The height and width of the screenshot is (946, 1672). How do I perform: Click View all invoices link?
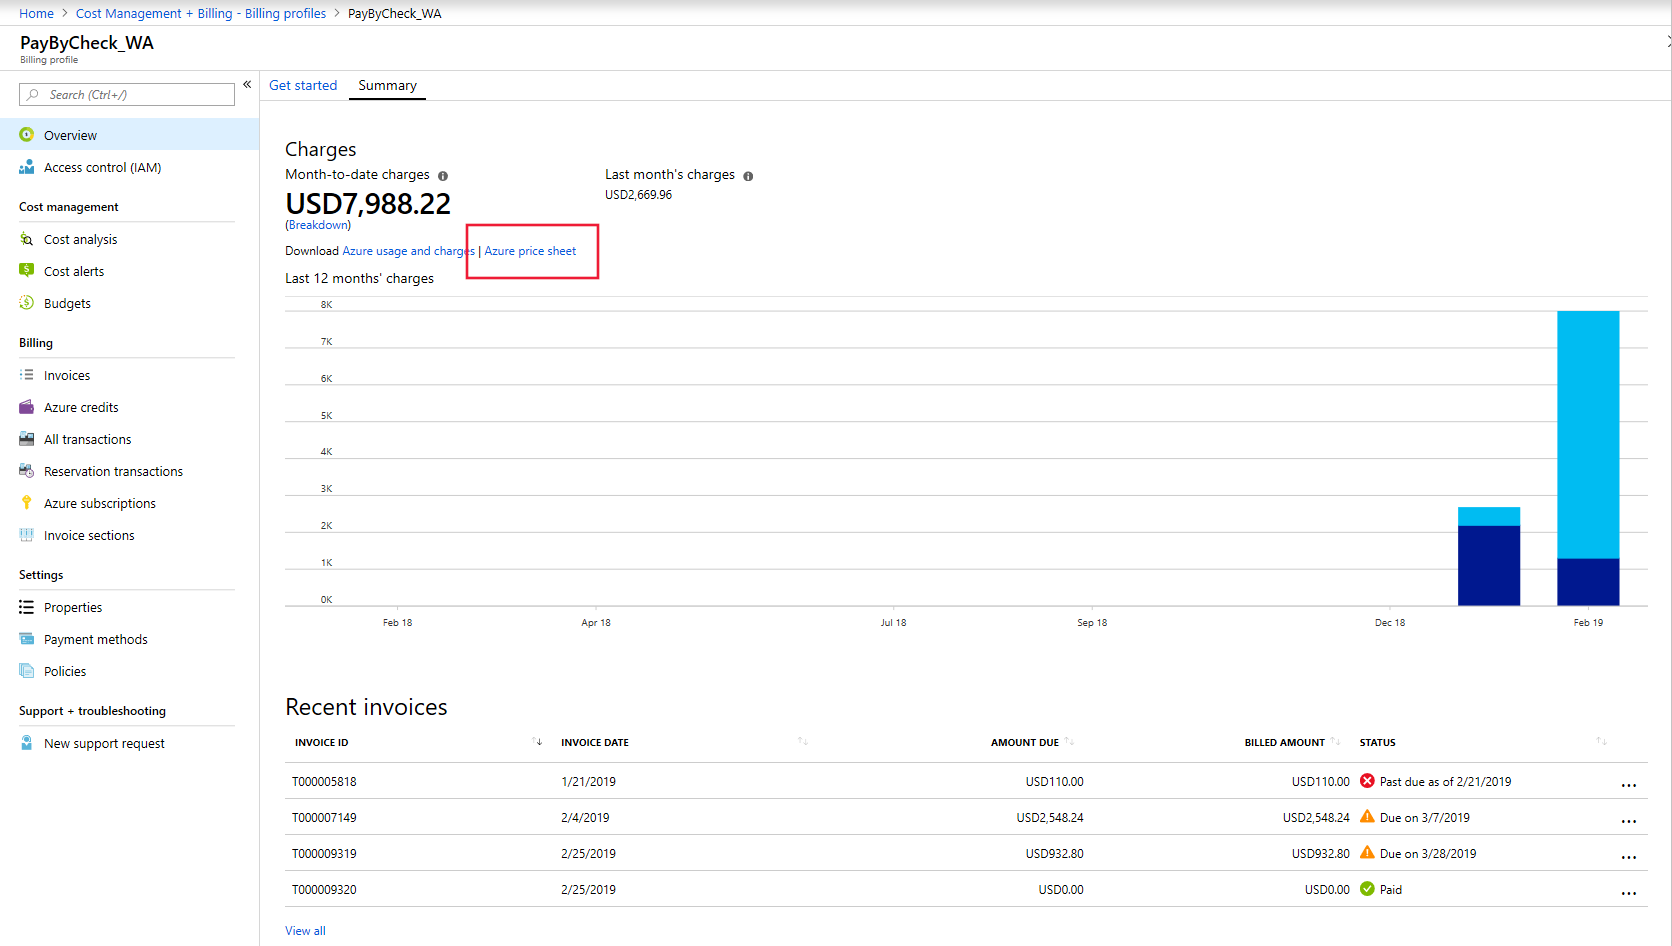pos(305,931)
